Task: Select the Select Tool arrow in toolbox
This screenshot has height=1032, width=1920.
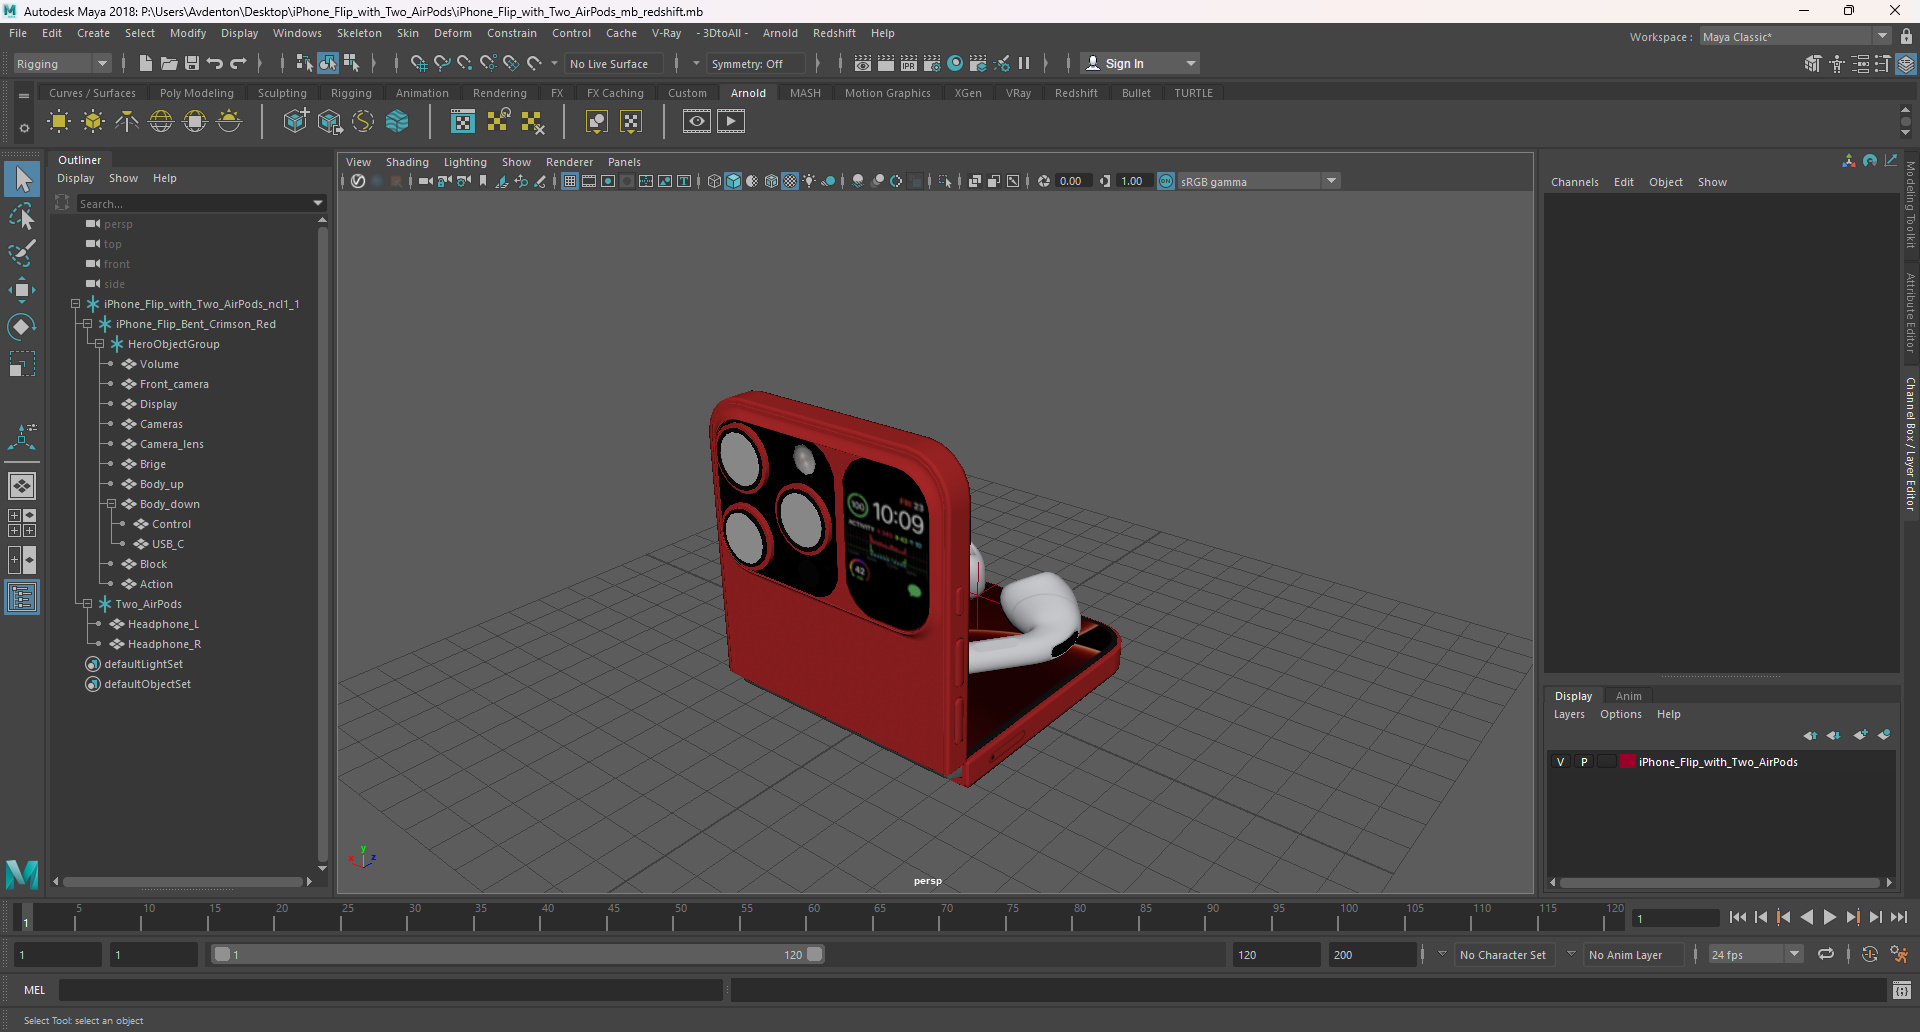Action: [x=22, y=179]
